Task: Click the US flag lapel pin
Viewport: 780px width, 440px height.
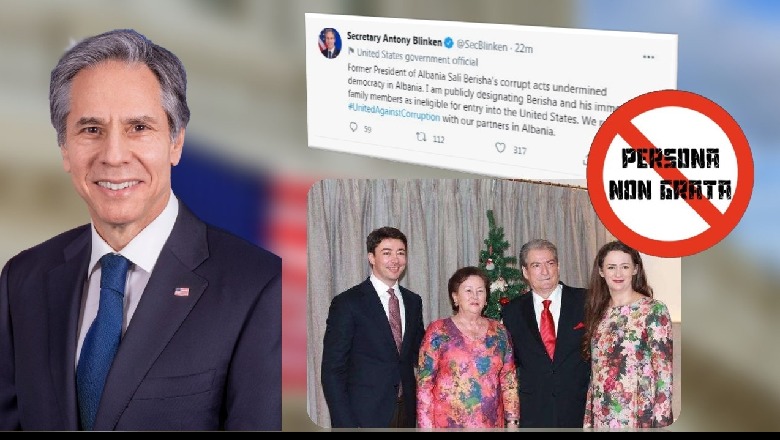Action: point(182,292)
